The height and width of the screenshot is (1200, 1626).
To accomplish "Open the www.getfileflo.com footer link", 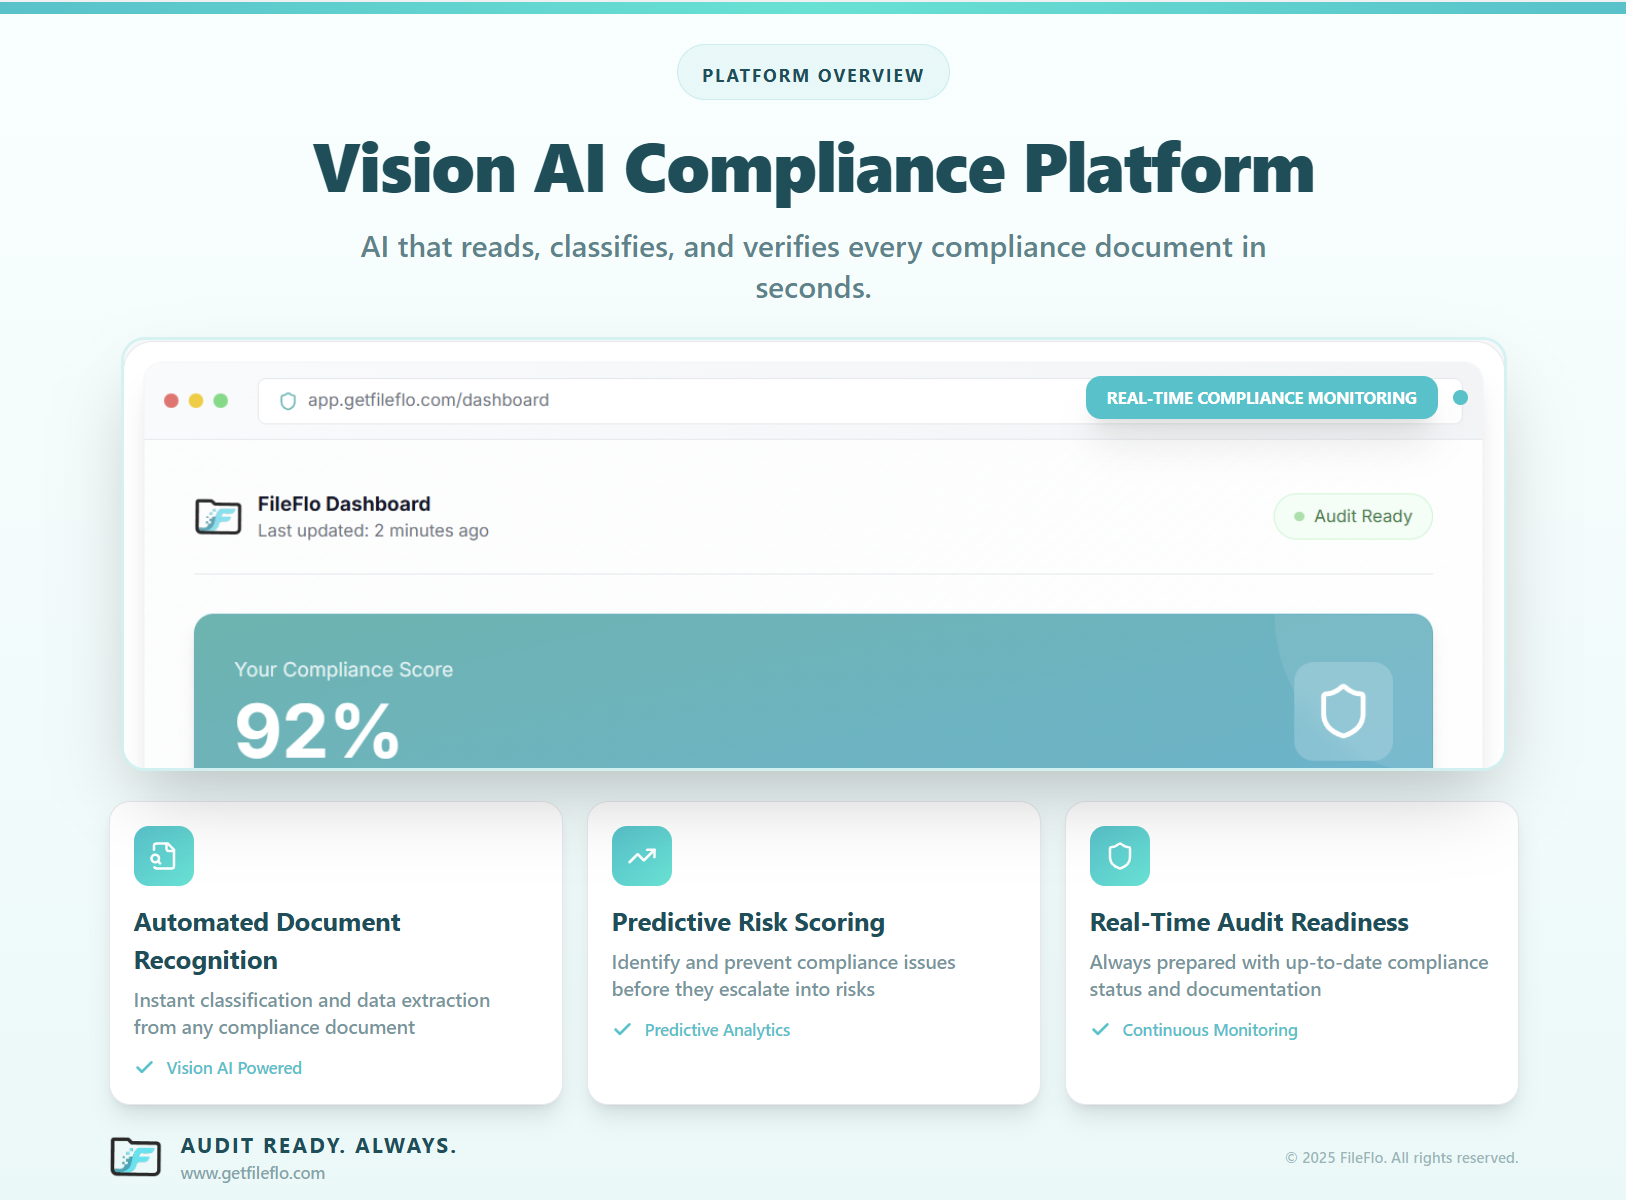I will click(x=253, y=1173).
